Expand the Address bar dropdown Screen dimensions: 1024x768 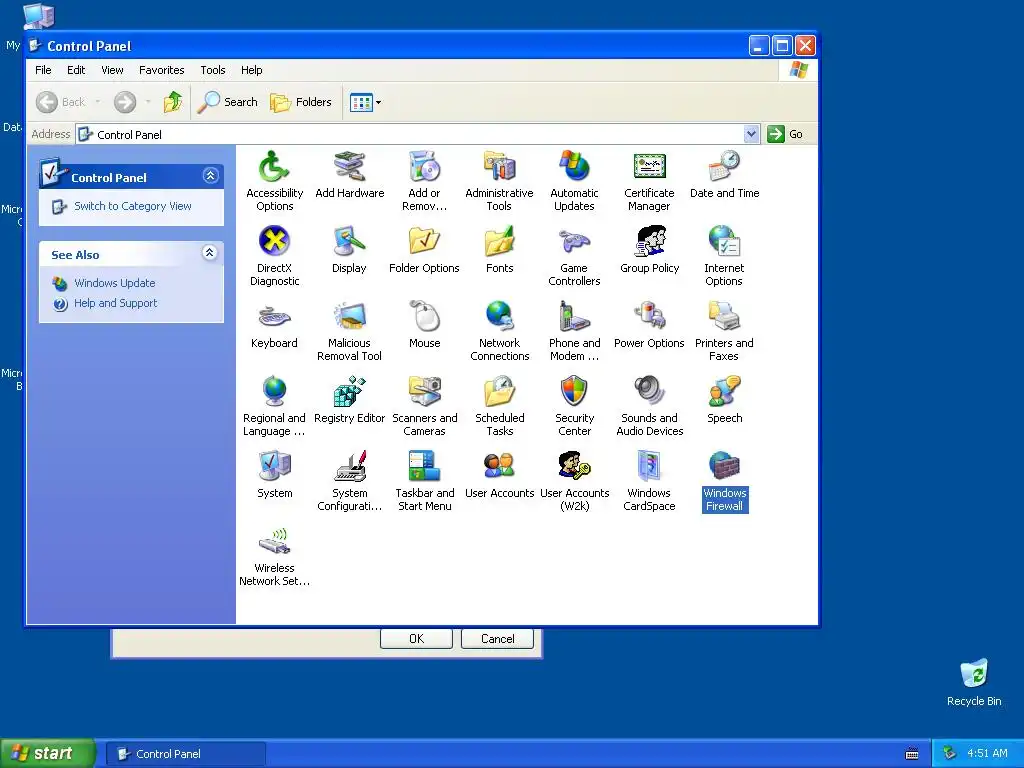(x=752, y=134)
